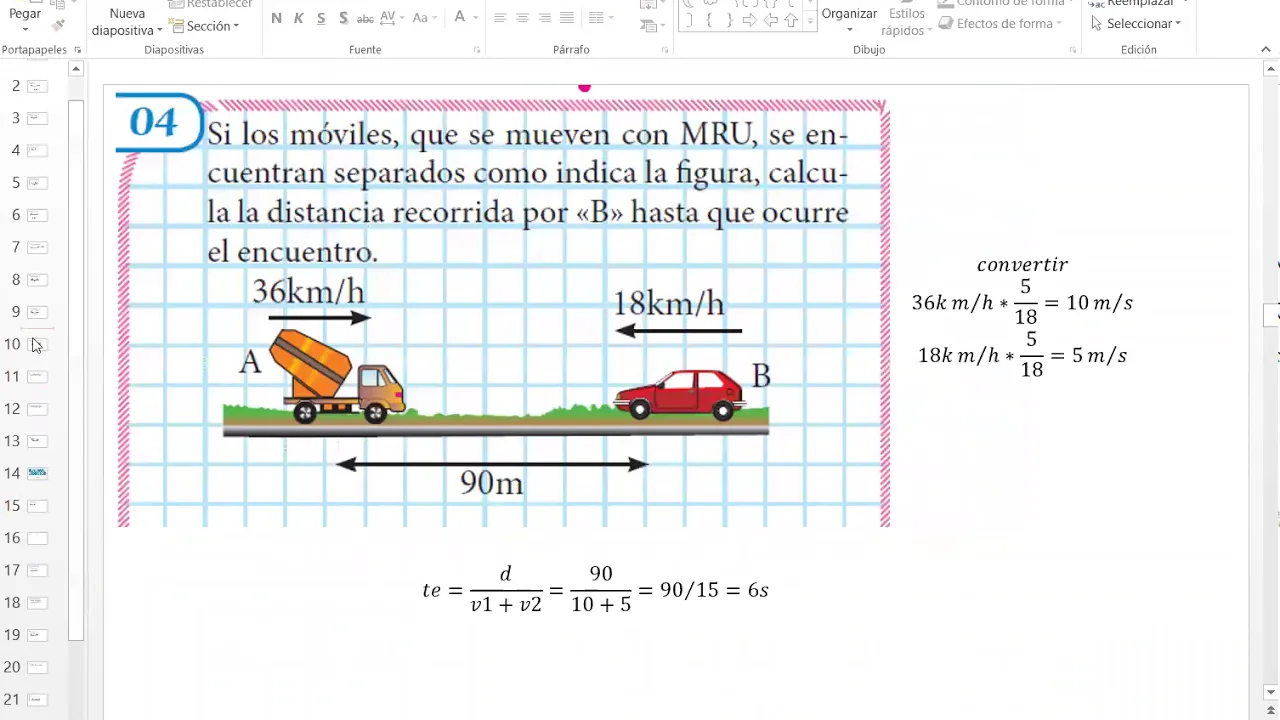The image size is (1280, 720).
Task: Align text to the left
Action: pyautogui.click(x=500, y=18)
